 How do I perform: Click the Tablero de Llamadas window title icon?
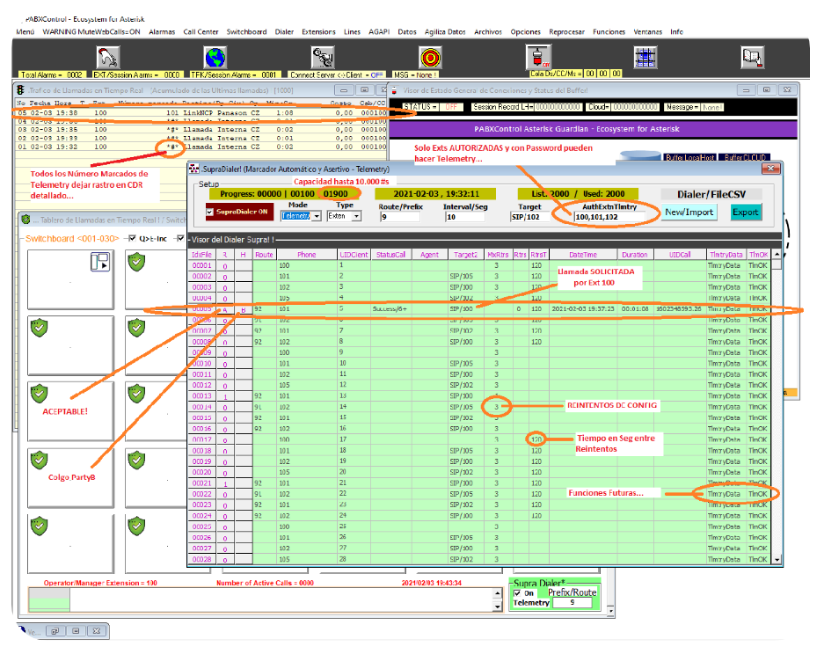pyautogui.click(x=26, y=219)
